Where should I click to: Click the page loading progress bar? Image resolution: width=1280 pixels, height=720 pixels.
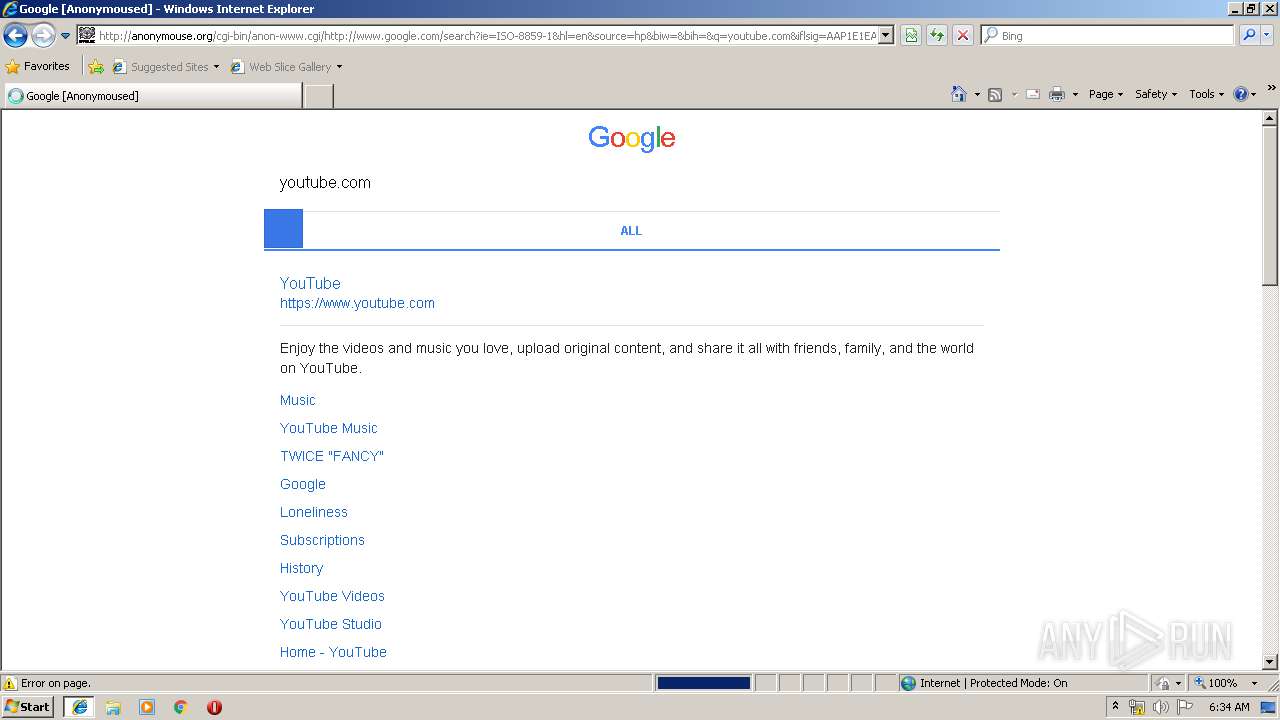click(x=704, y=683)
